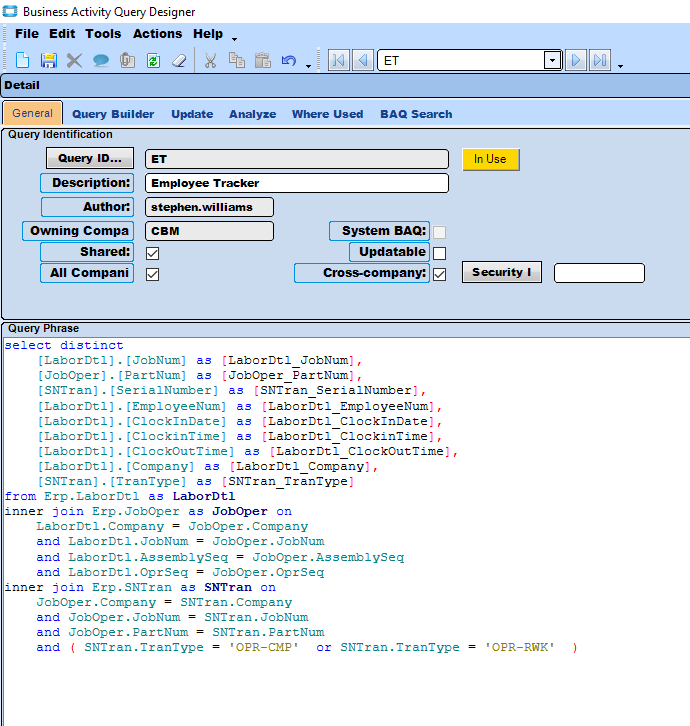Uncheck the All Companies checkbox
Viewport: 690px width, 726px height.
pyautogui.click(x=153, y=274)
